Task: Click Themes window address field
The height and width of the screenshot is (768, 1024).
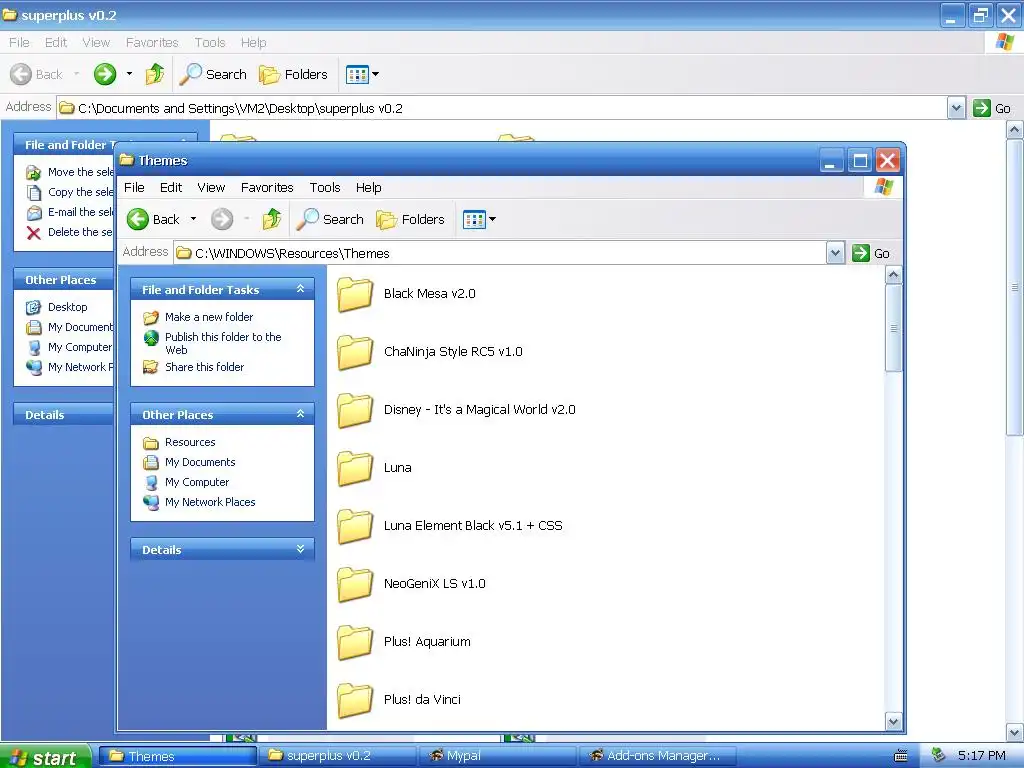Action: click(x=500, y=253)
